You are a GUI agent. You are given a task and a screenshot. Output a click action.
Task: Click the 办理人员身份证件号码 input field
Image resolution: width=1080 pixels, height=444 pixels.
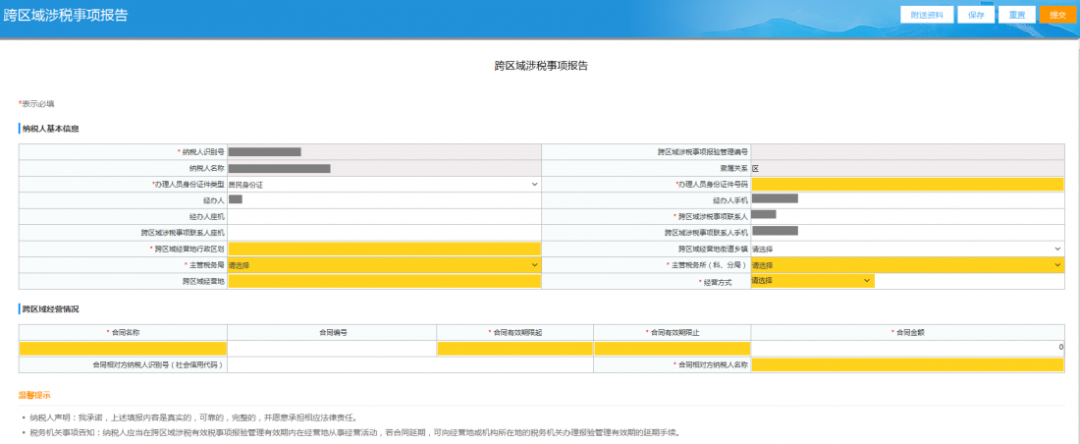(906, 184)
